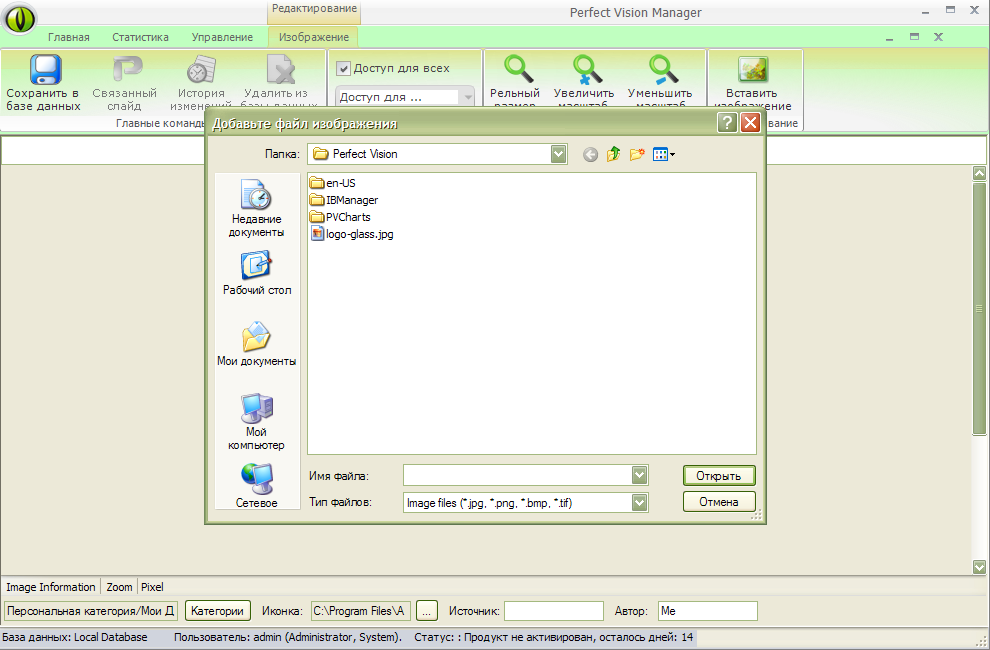990x650 pixels.
Task: Open the Статистика ribbon tab
Action: tap(140, 37)
